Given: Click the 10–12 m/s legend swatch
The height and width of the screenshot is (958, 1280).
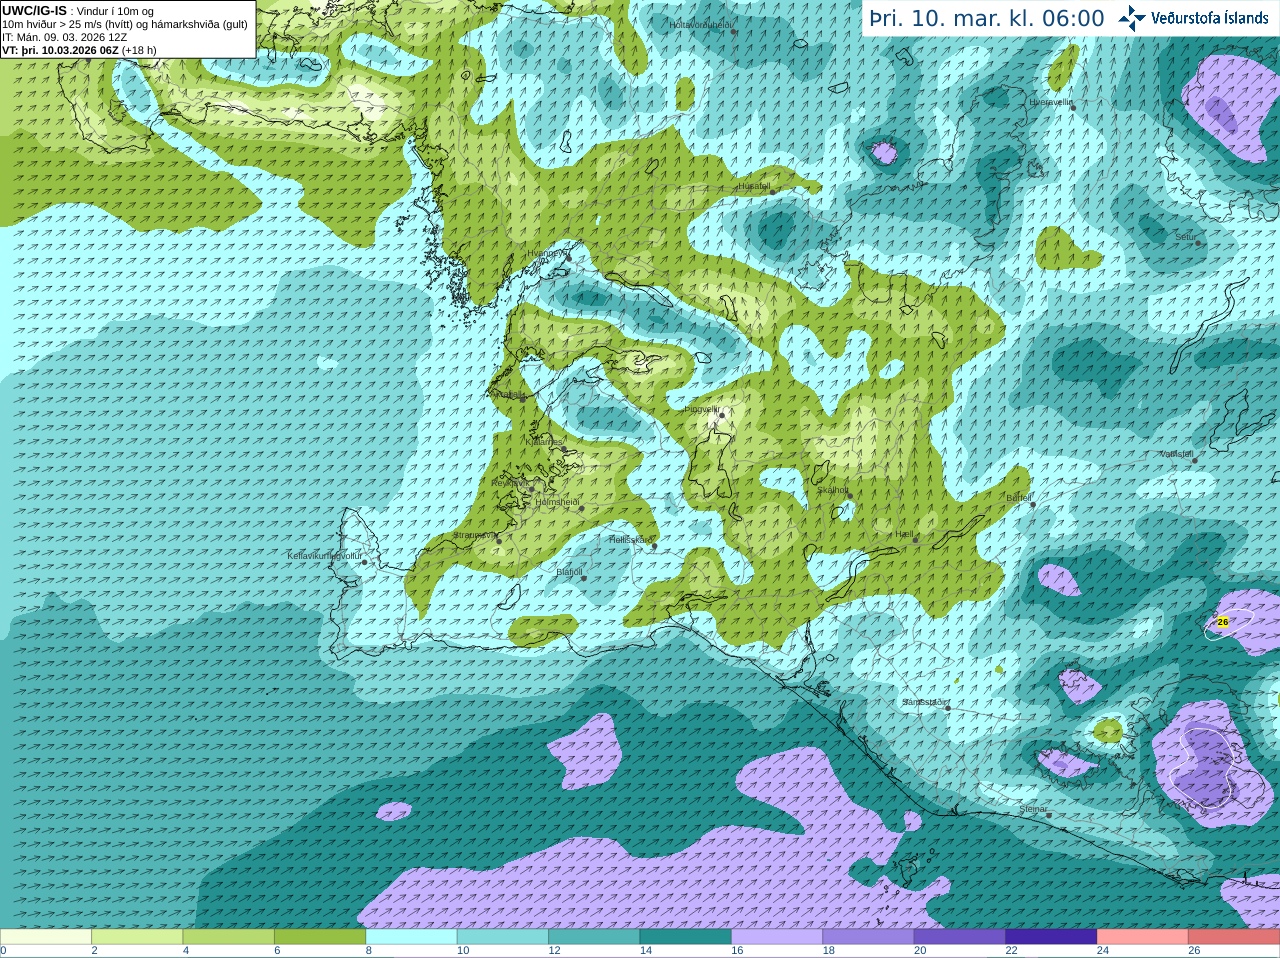Looking at the screenshot, I should click(x=503, y=937).
